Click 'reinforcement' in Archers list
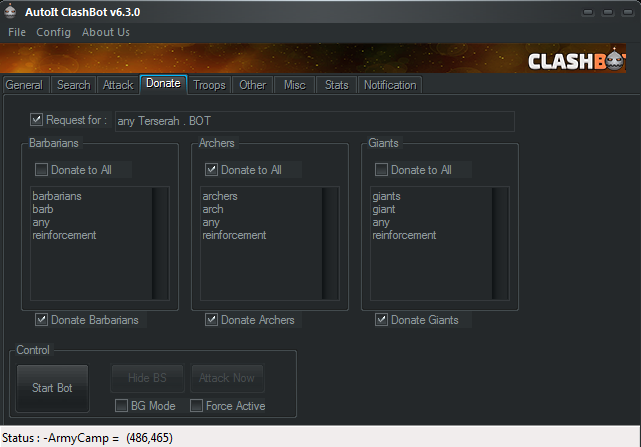641x447 pixels. [234, 235]
